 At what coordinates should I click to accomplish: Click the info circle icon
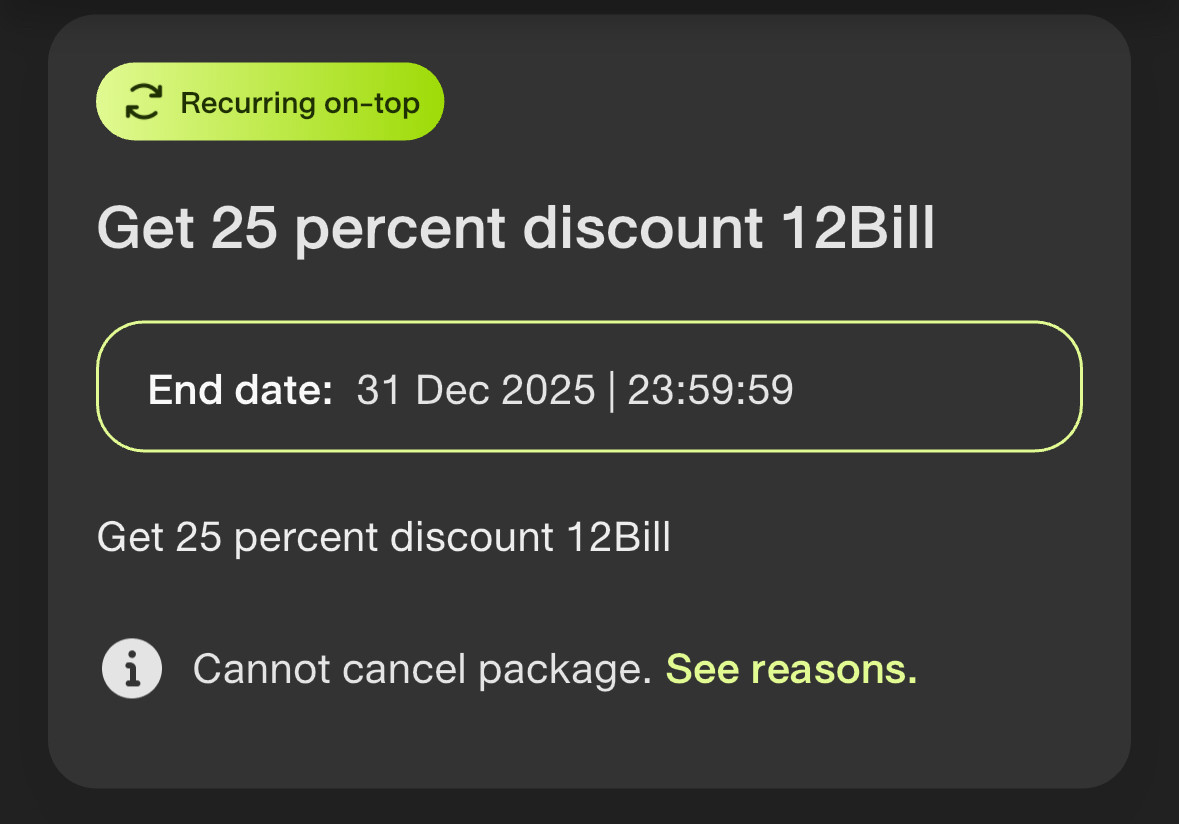[132, 668]
